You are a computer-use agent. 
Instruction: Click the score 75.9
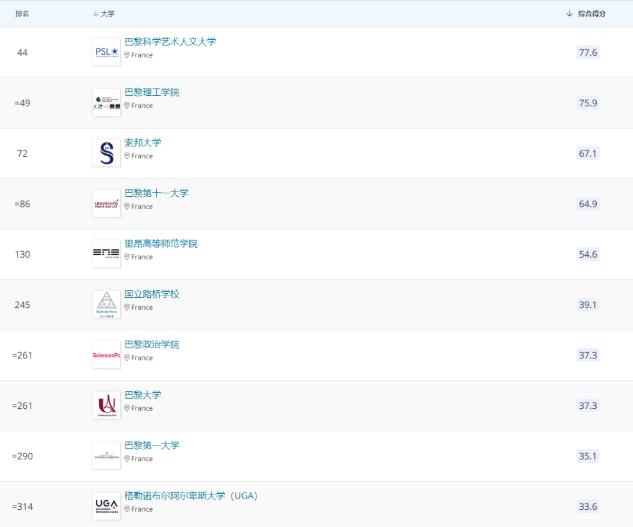pyautogui.click(x=588, y=103)
